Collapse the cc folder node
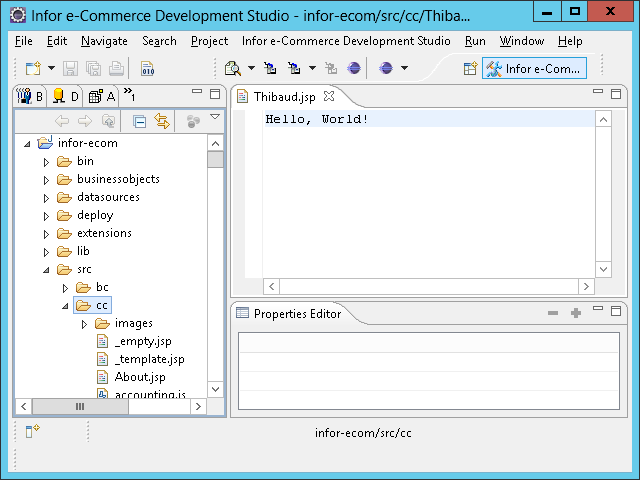The width and height of the screenshot is (640, 480). tap(65, 306)
